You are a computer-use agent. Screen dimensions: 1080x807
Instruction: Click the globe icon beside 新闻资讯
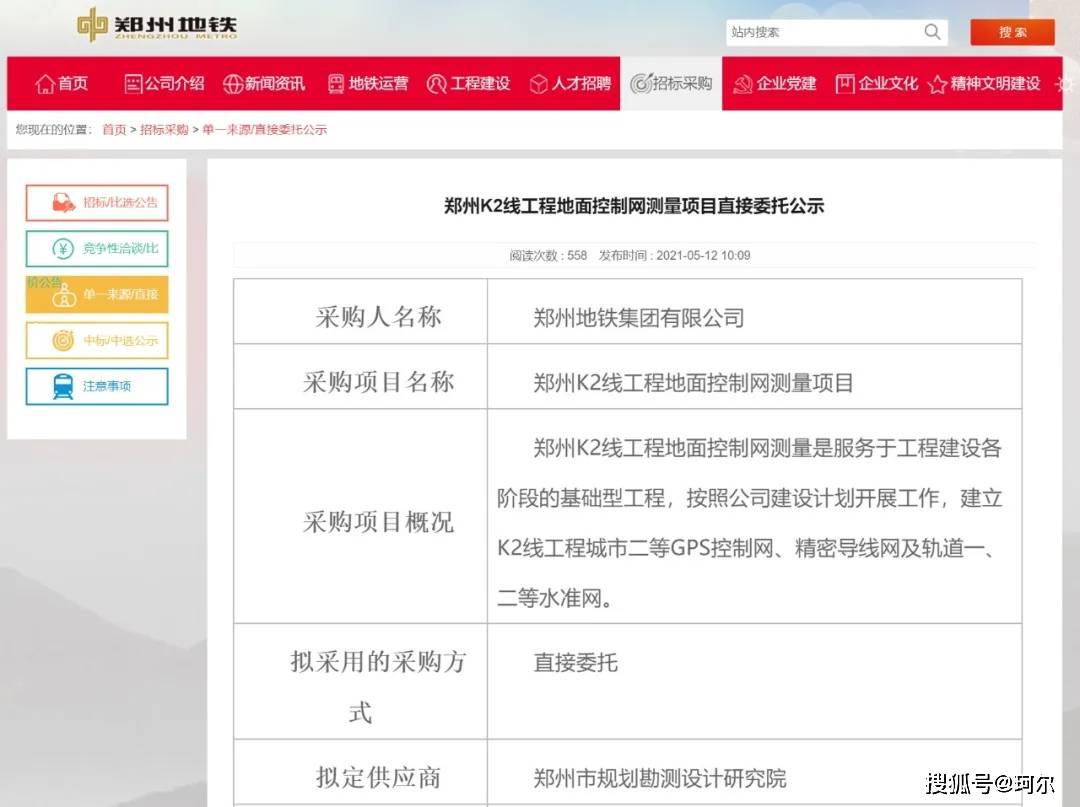233,84
